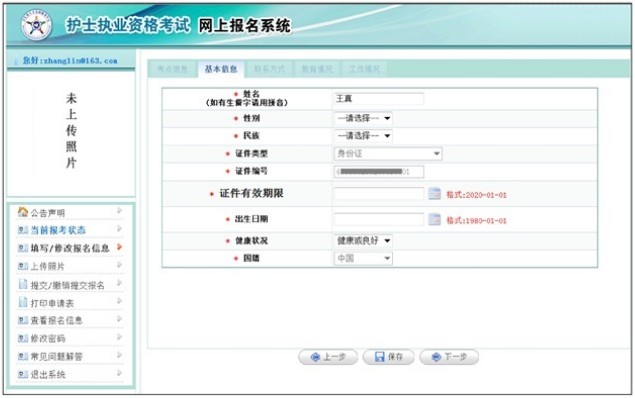Click the icon beside 当前报考状态
This screenshot has width=635, height=398.
click(23, 230)
